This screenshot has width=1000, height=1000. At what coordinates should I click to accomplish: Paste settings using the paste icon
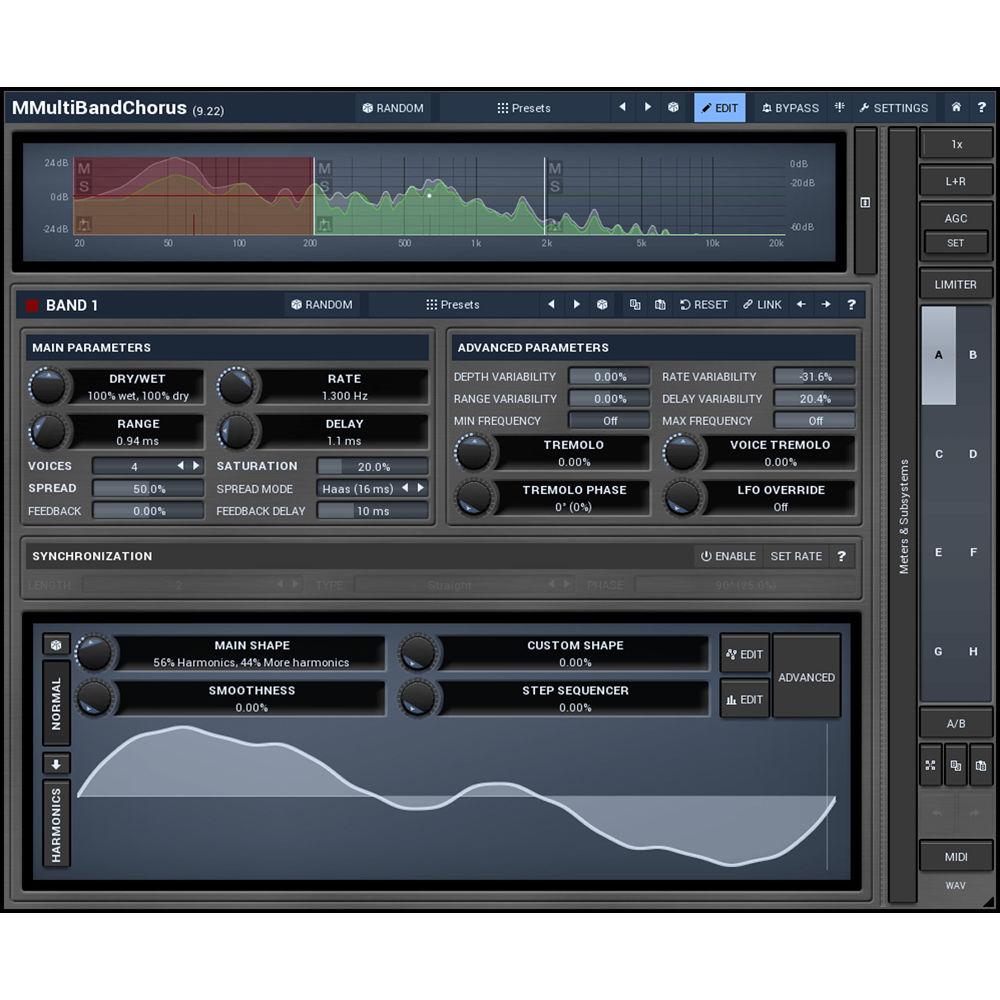coord(658,304)
